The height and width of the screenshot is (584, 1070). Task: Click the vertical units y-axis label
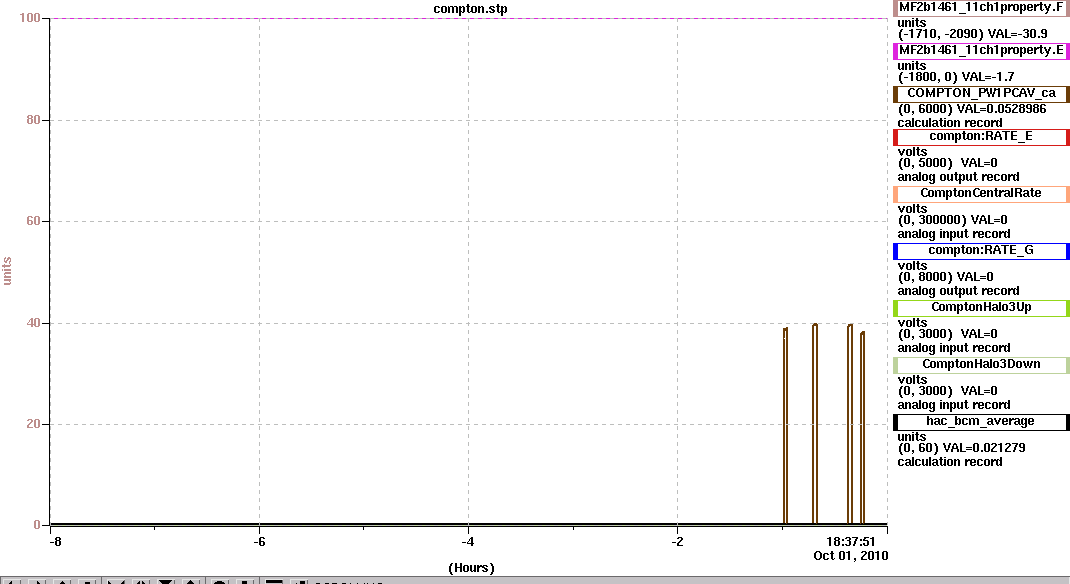click(x=8, y=271)
